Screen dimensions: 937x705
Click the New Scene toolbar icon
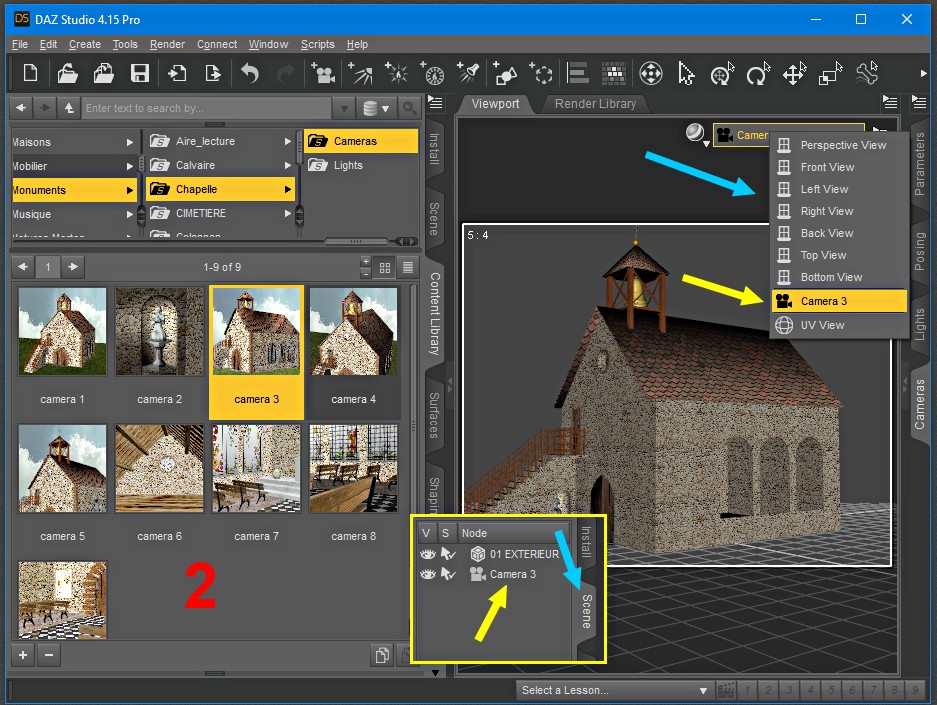click(30, 74)
